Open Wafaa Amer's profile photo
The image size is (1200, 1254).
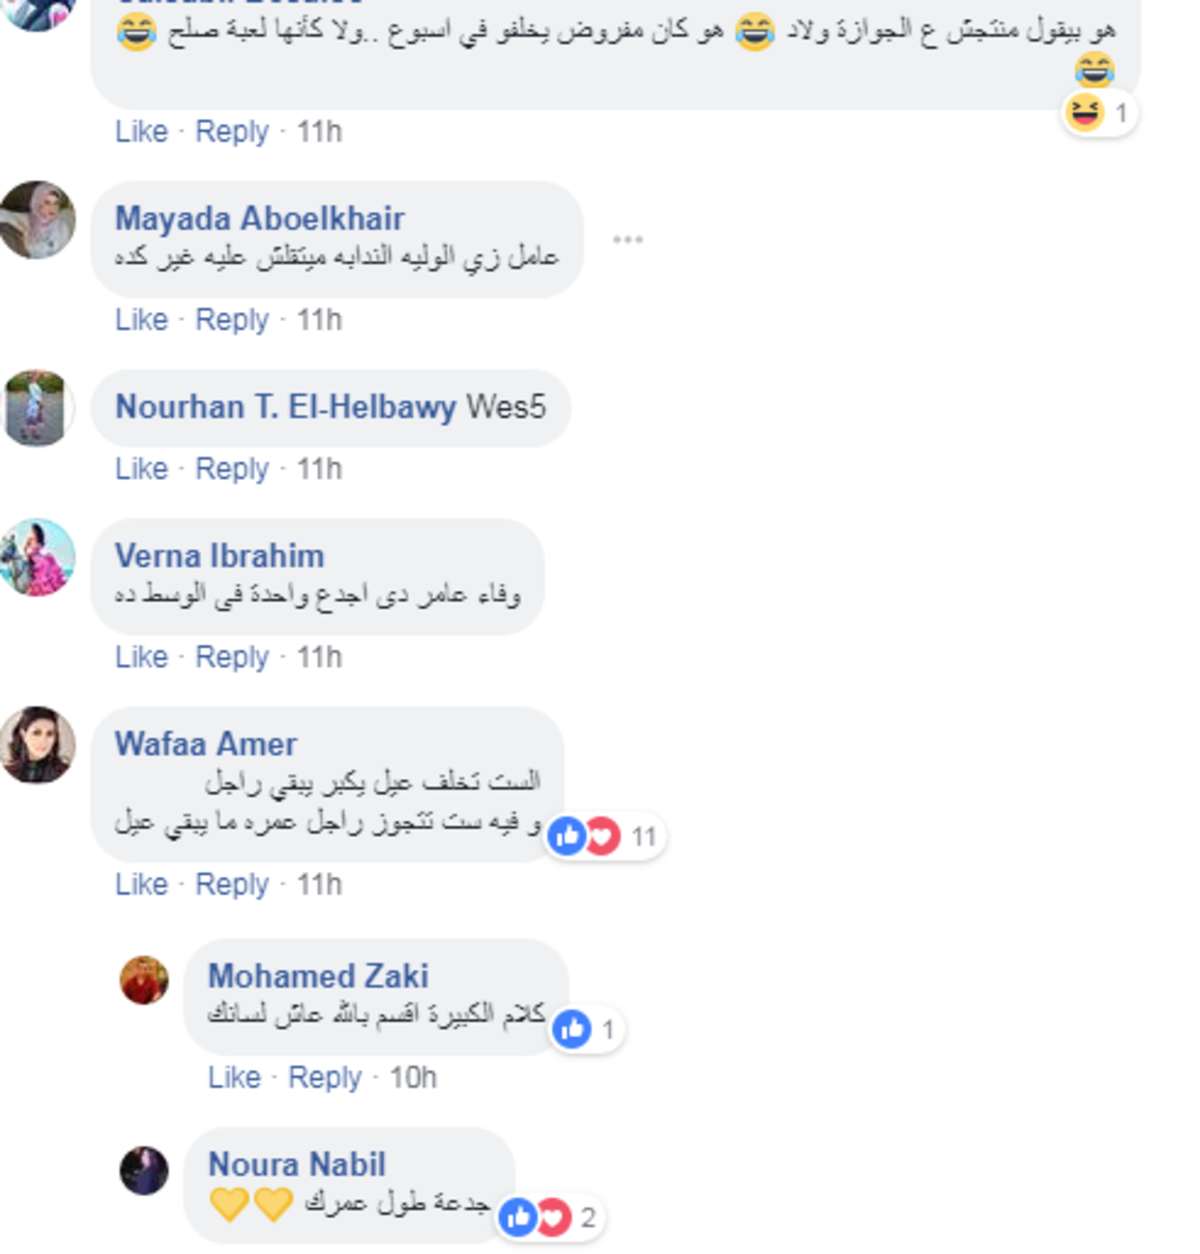coord(37,745)
